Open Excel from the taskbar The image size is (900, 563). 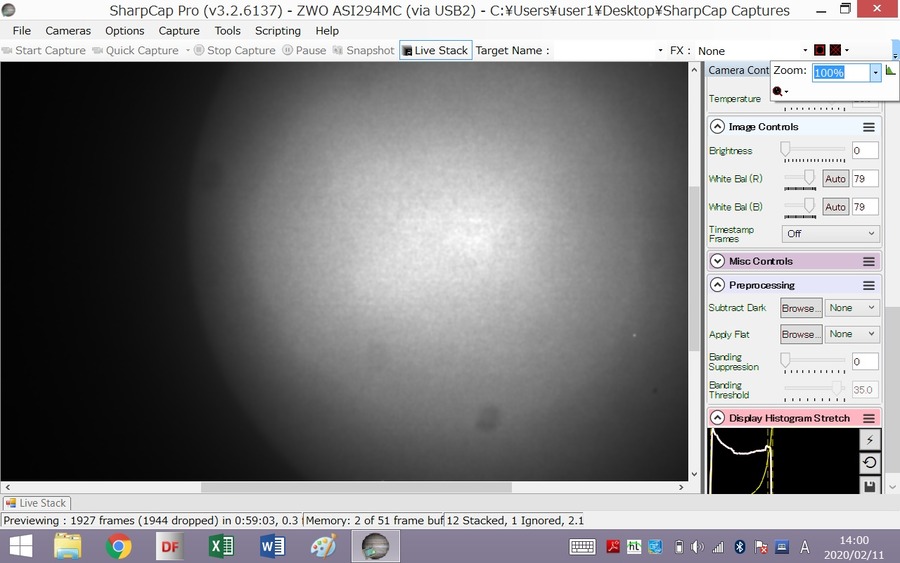(x=221, y=546)
